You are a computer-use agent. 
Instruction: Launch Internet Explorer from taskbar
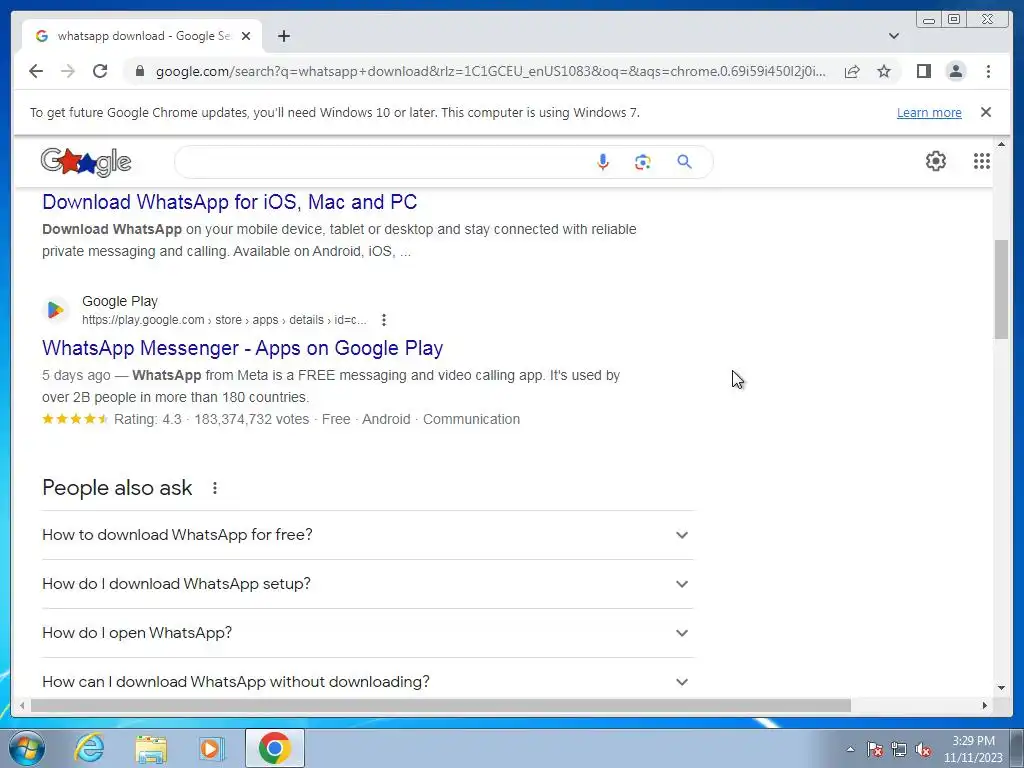tap(89, 748)
